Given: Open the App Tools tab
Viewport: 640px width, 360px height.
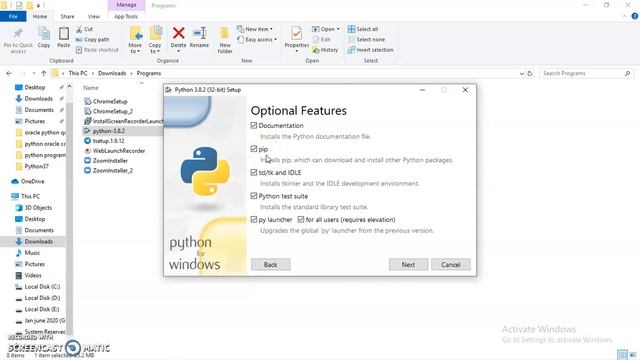Looking at the screenshot, I should tap(126, 16).
